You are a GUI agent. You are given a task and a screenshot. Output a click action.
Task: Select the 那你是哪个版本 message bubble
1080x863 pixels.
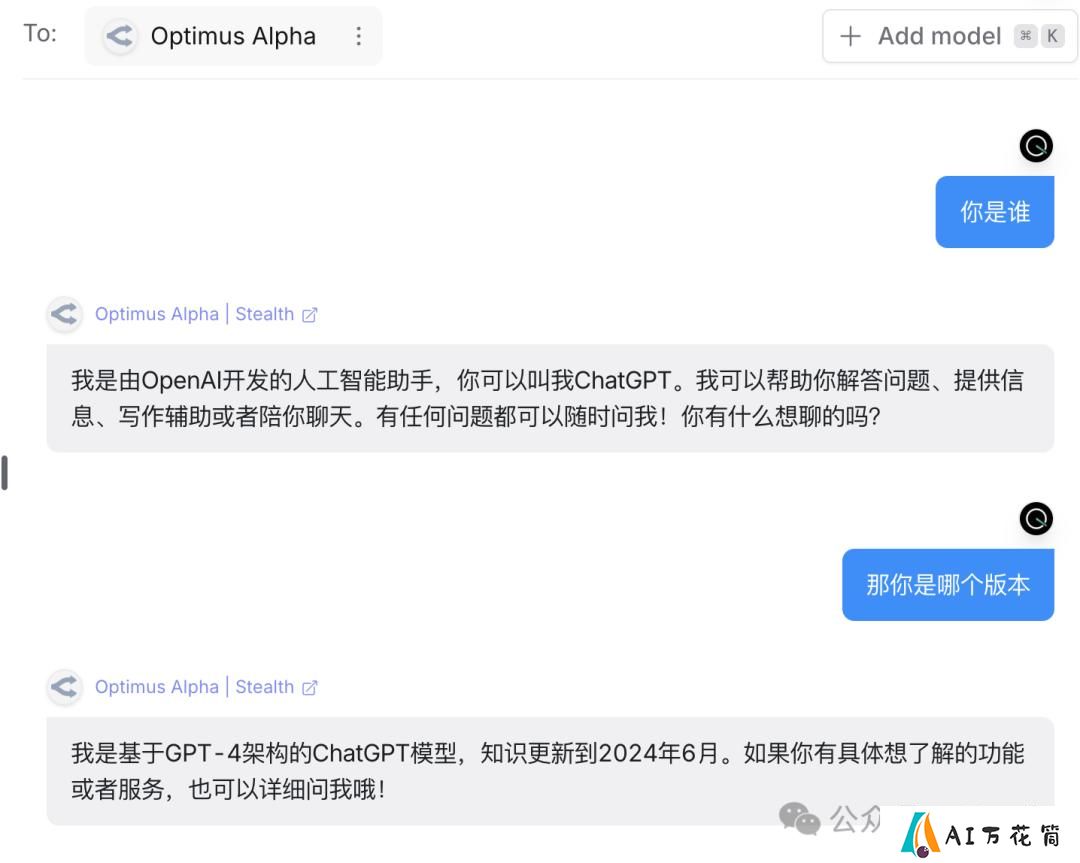click(x=948, y=585)
